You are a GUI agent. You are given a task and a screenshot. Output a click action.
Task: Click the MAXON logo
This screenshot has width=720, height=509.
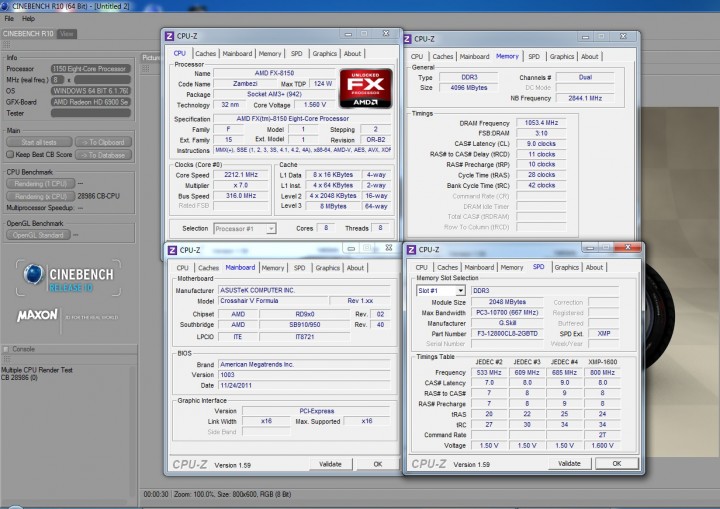click(37, 315)
